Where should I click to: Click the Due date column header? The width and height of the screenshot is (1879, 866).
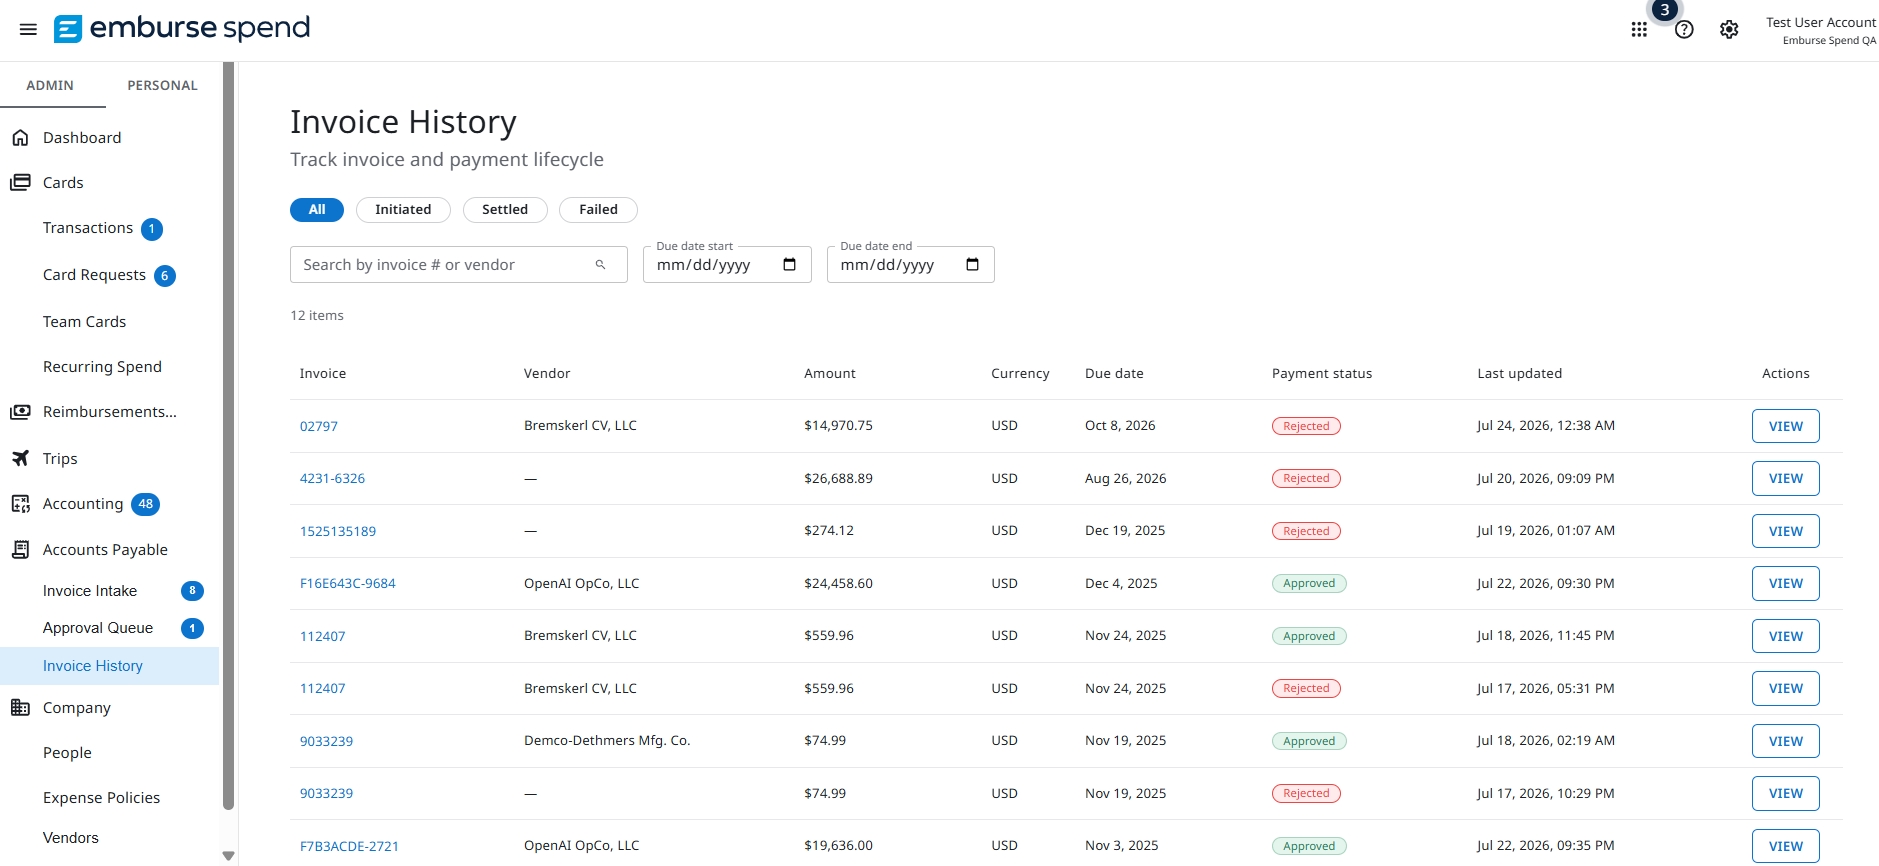pyautogui.click(x=1114, y=374)
